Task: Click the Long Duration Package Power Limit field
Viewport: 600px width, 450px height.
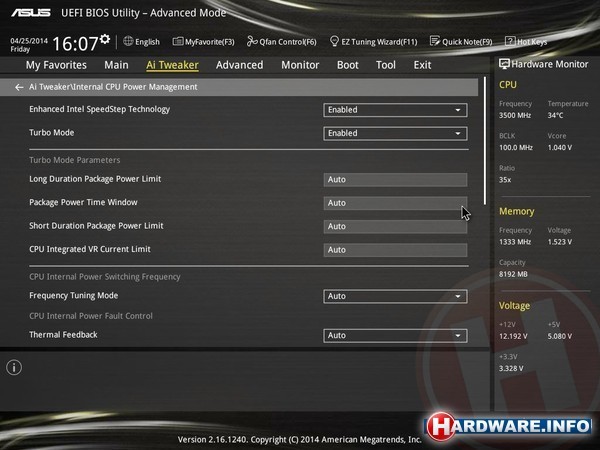Action: [x=395, y=180]
